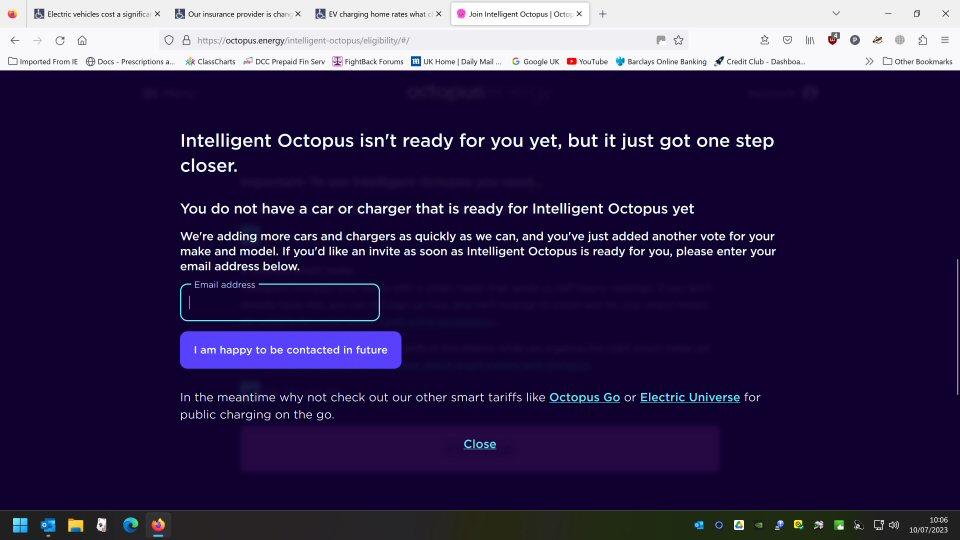Click the uBlock Origin shield icon
Screen dimensions: 960x540
point(832,40)
